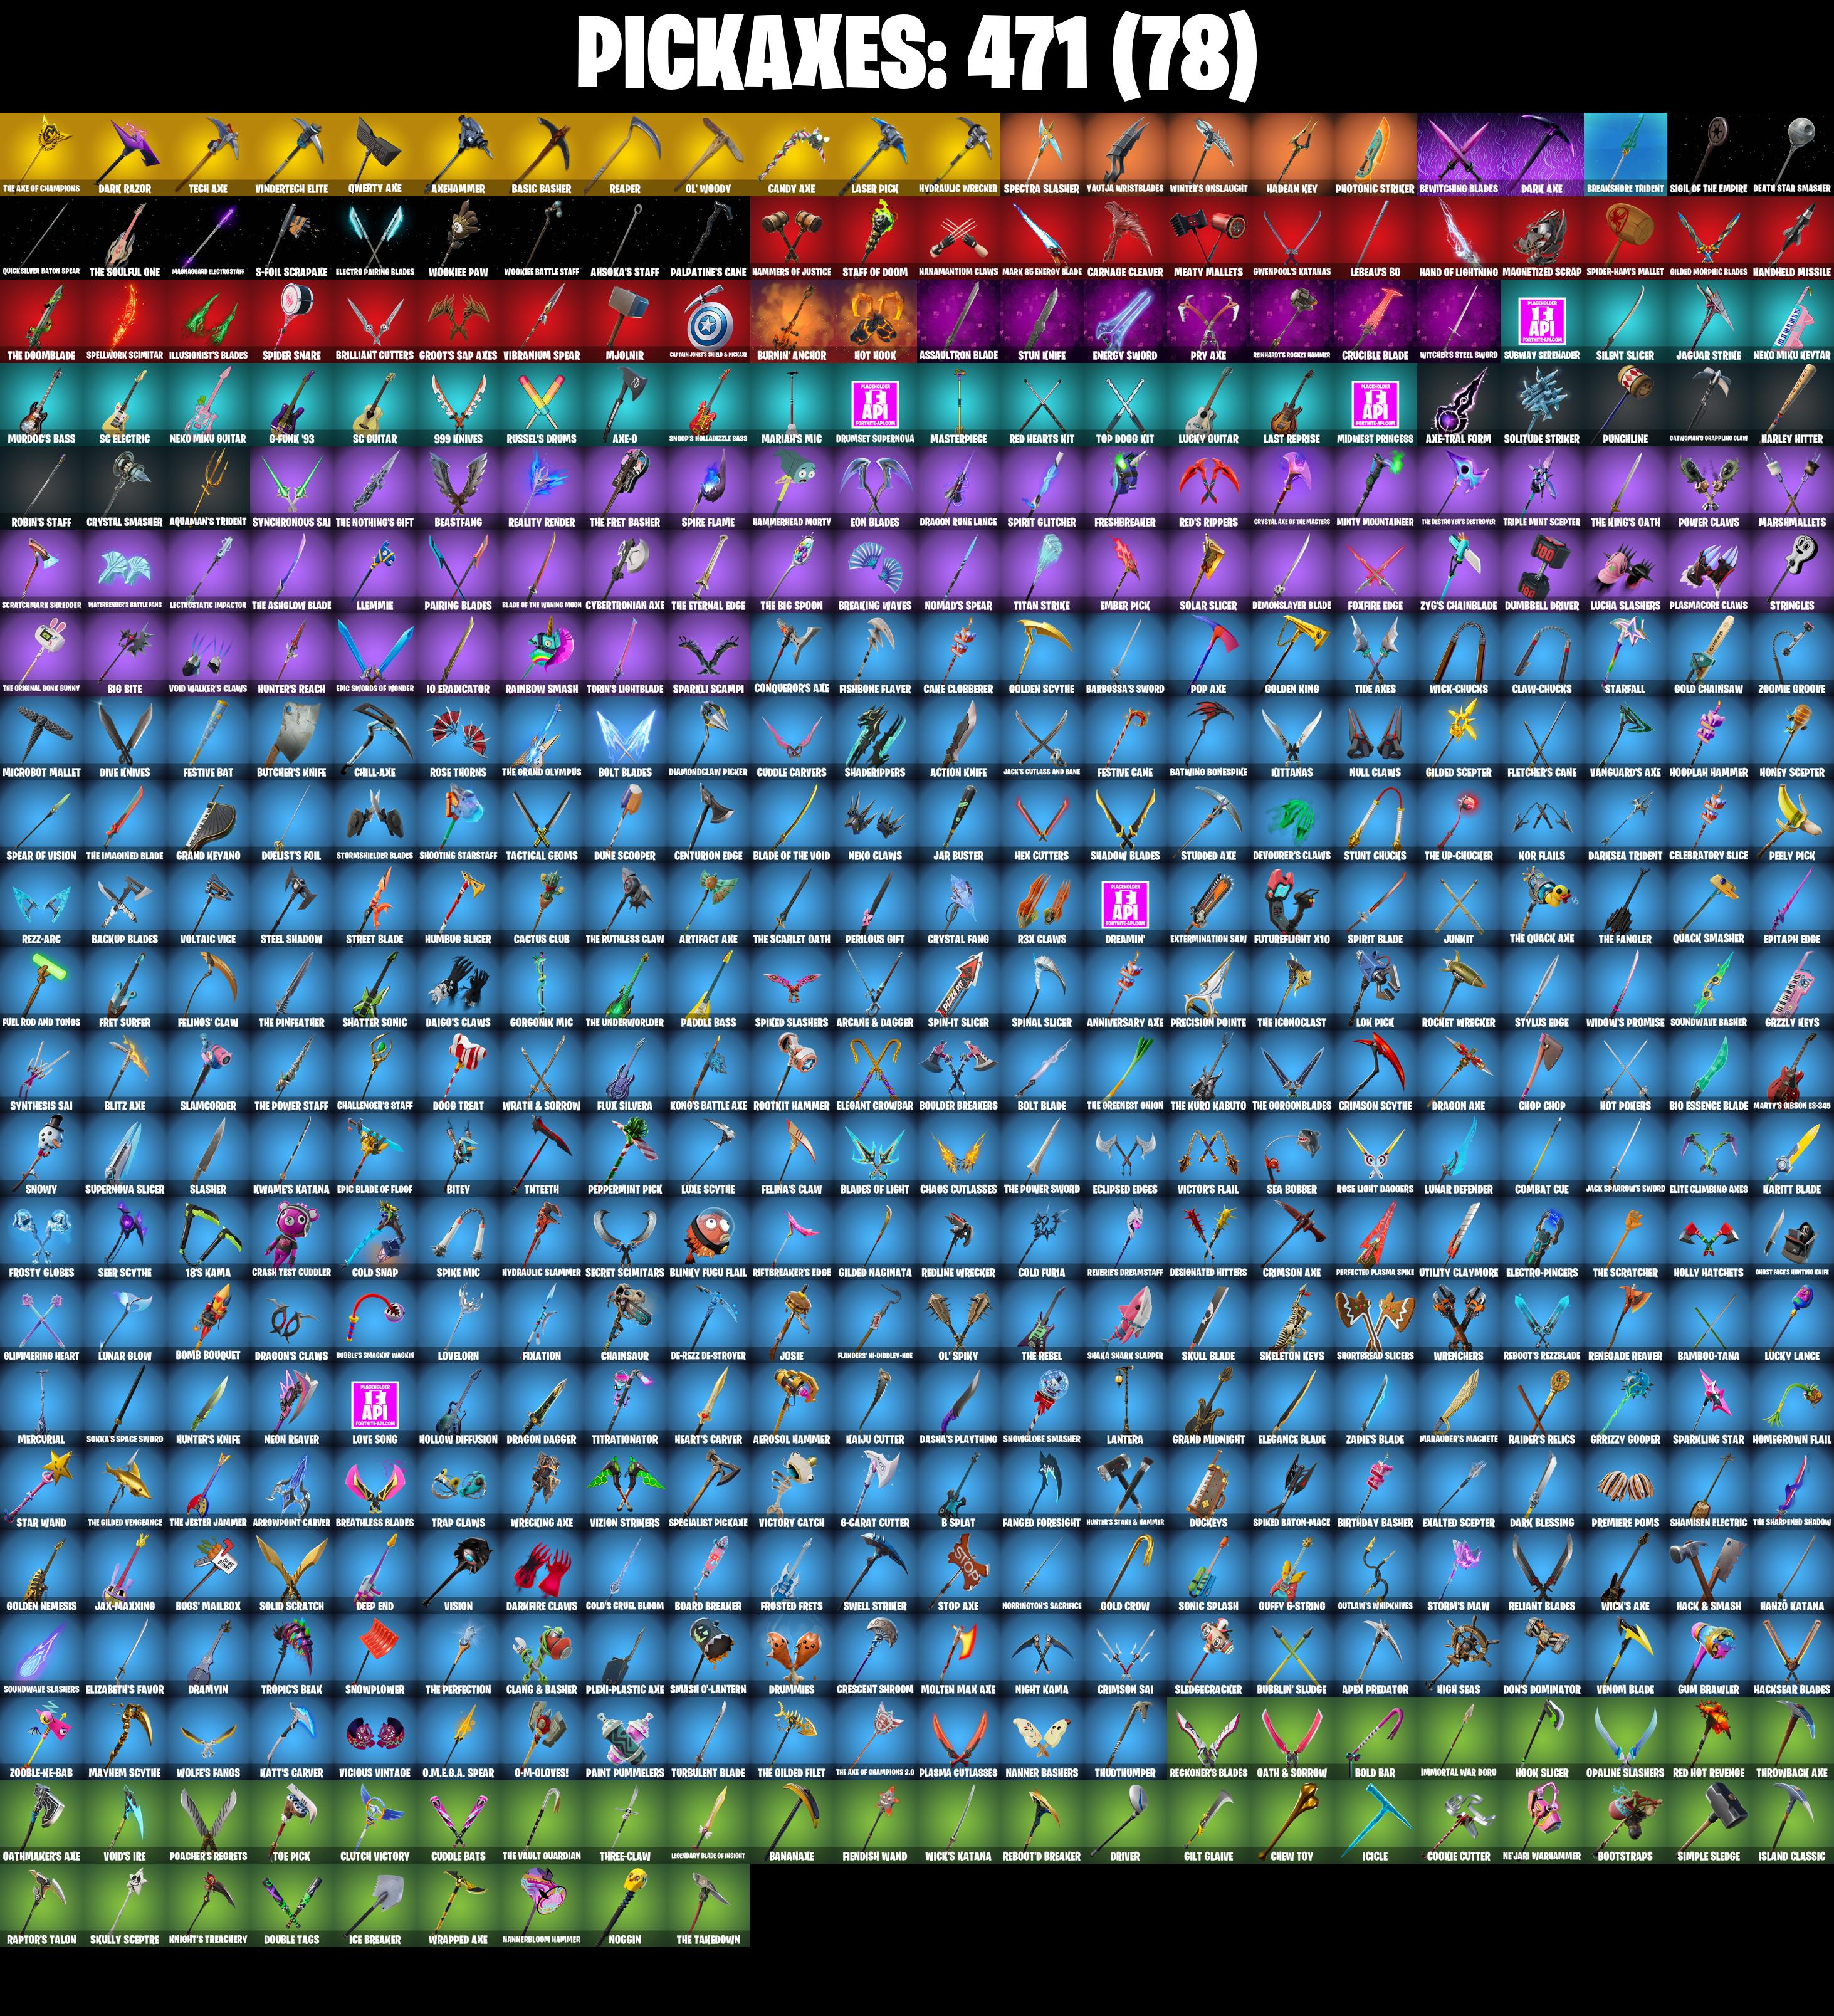Select the Starfall pickaxe
Screen dimensions: 1834x2016
[x=1625, y=655]
